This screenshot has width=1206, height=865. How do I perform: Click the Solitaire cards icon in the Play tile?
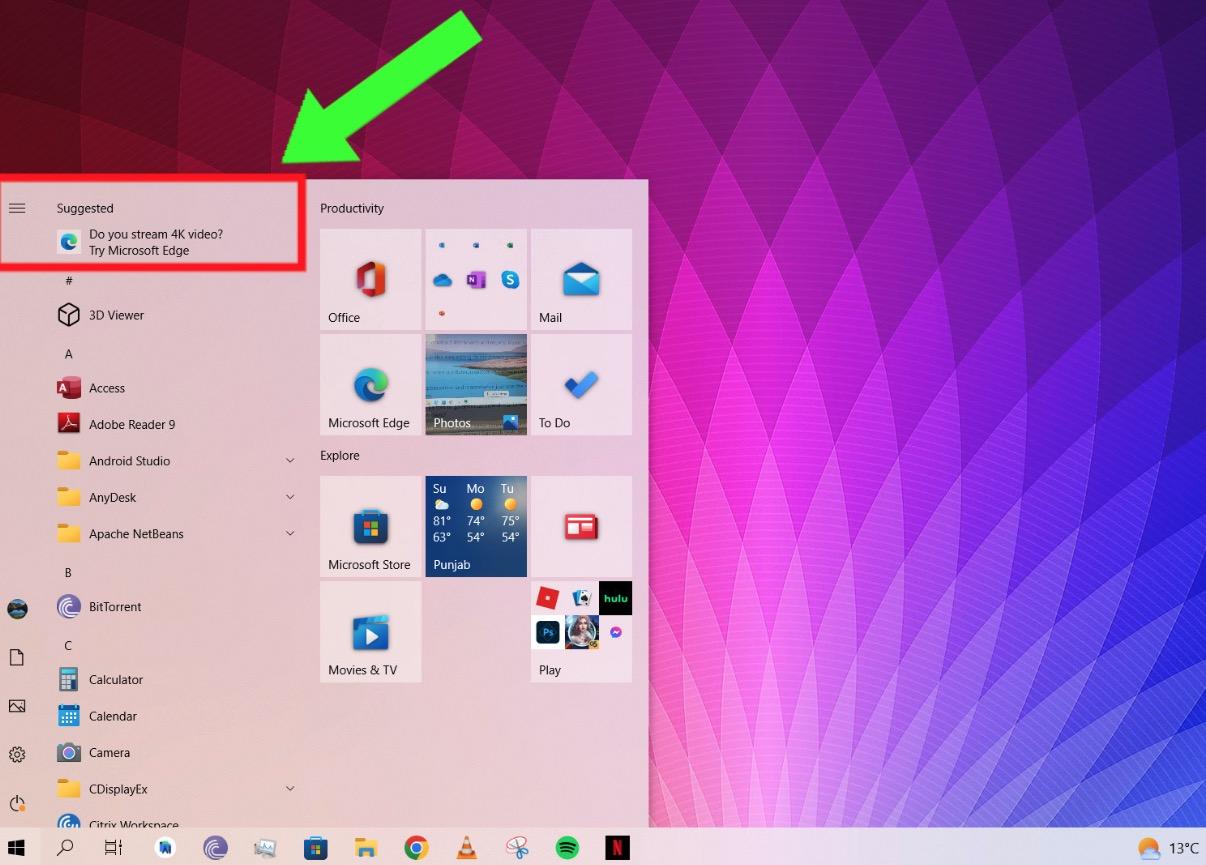[581, 598]
